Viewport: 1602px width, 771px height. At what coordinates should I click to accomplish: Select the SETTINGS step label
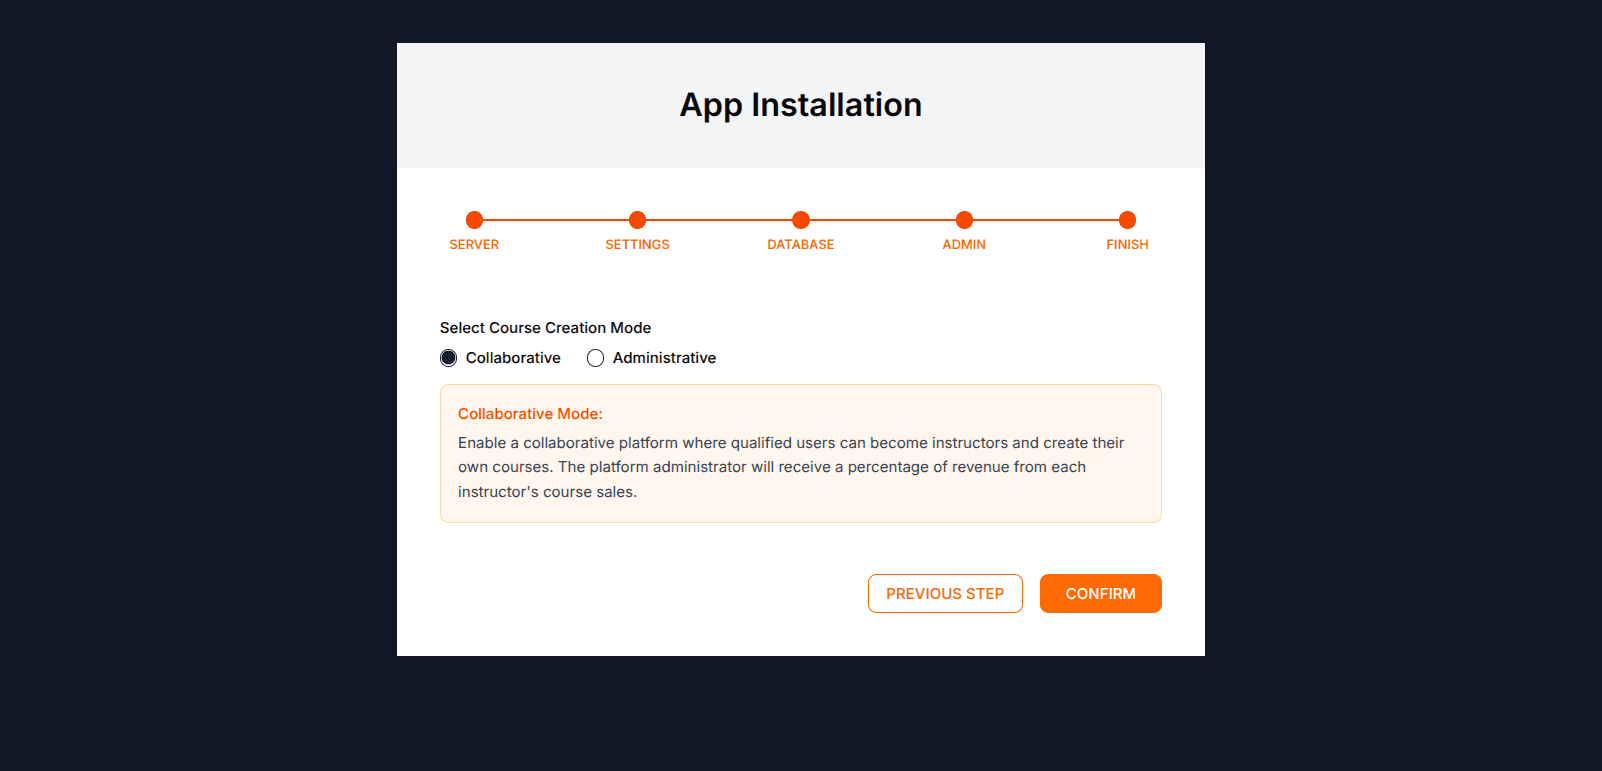point(637,244)
